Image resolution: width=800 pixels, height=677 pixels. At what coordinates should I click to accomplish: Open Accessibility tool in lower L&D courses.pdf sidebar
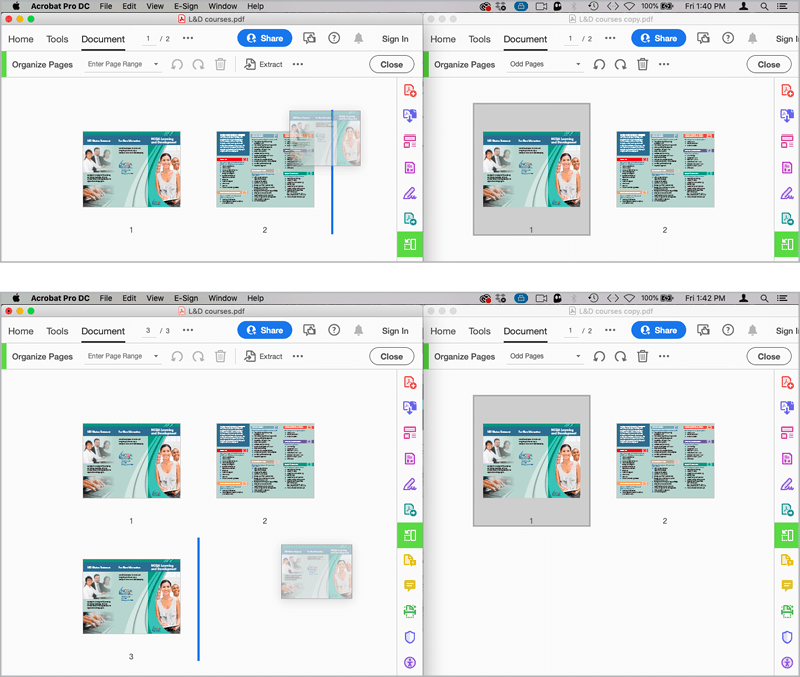click(x=410, y=662)
